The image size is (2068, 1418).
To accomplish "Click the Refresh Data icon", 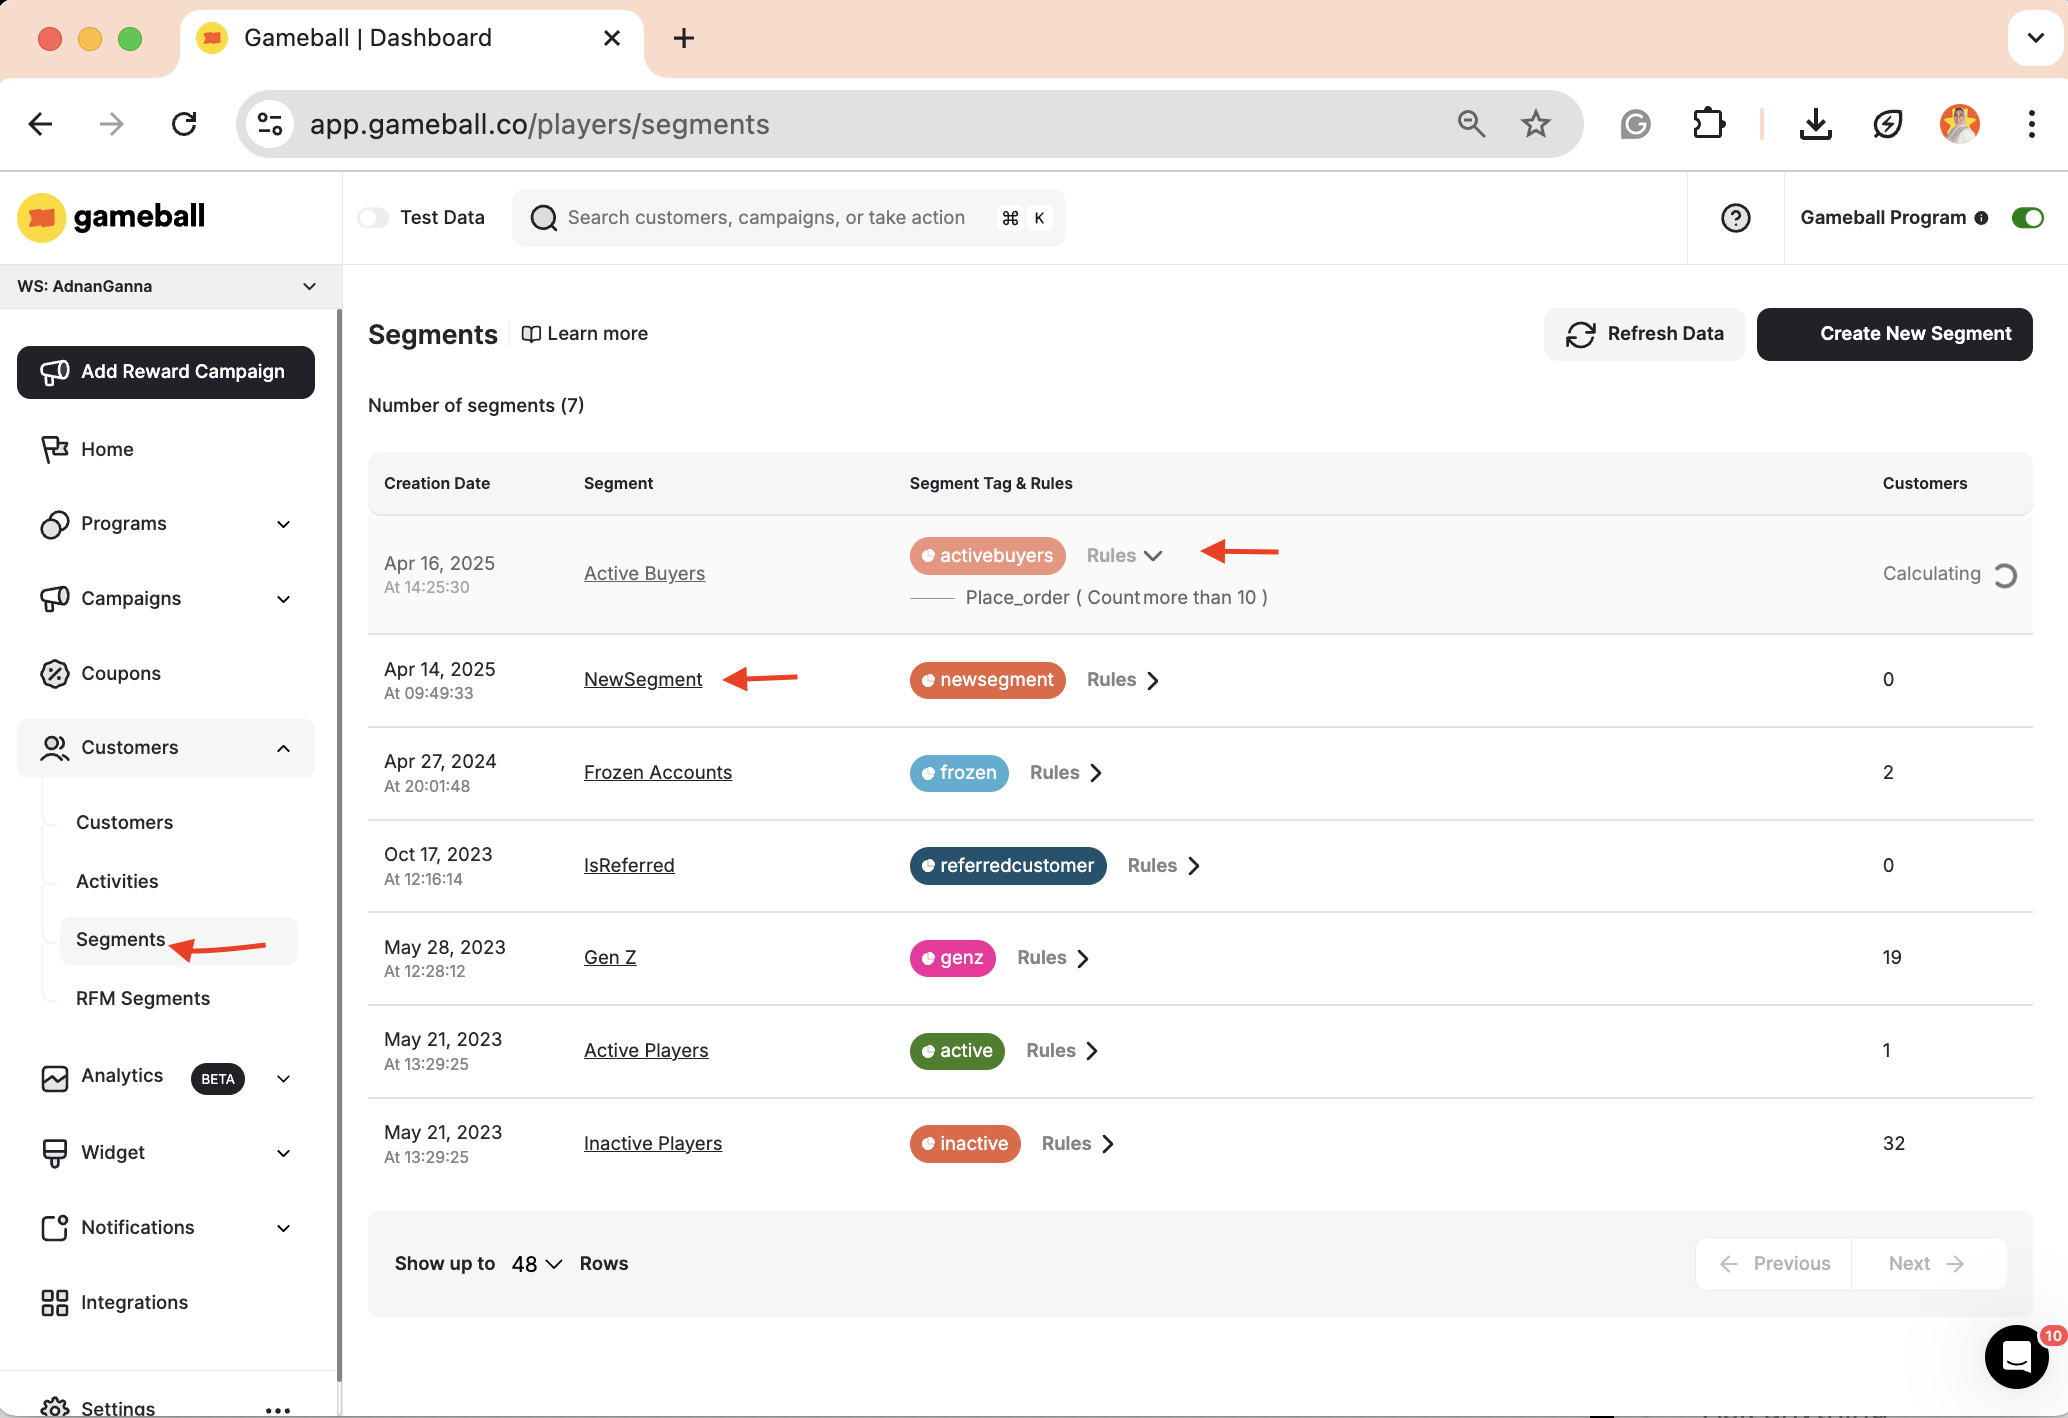I will 1581,334.
